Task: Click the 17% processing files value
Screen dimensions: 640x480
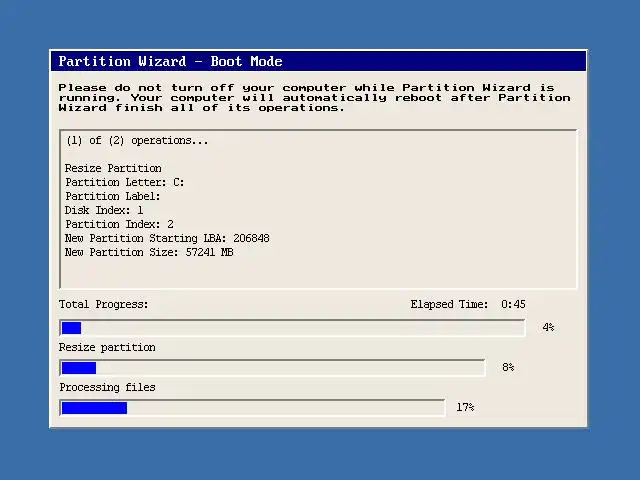Action: tap(465, 407)
